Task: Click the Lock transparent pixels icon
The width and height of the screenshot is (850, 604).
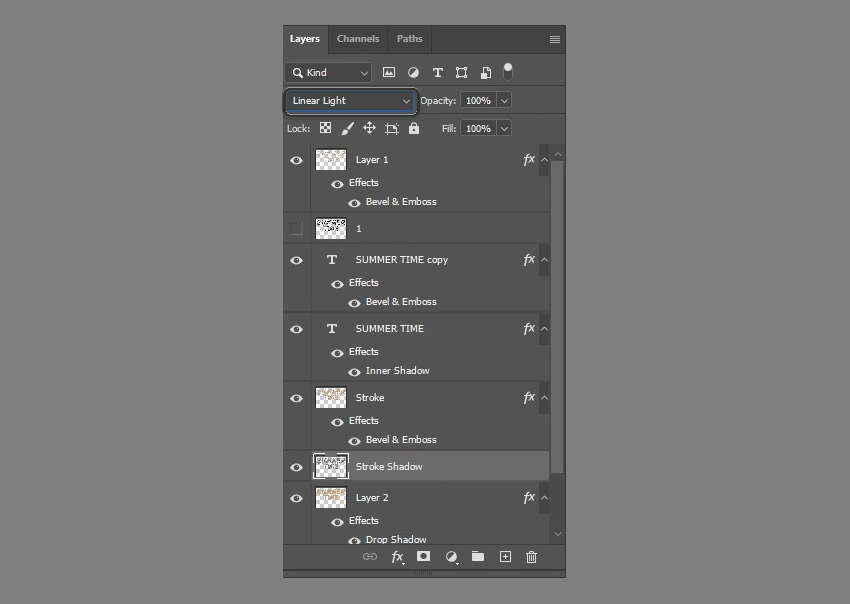Action: coord(324,128)
